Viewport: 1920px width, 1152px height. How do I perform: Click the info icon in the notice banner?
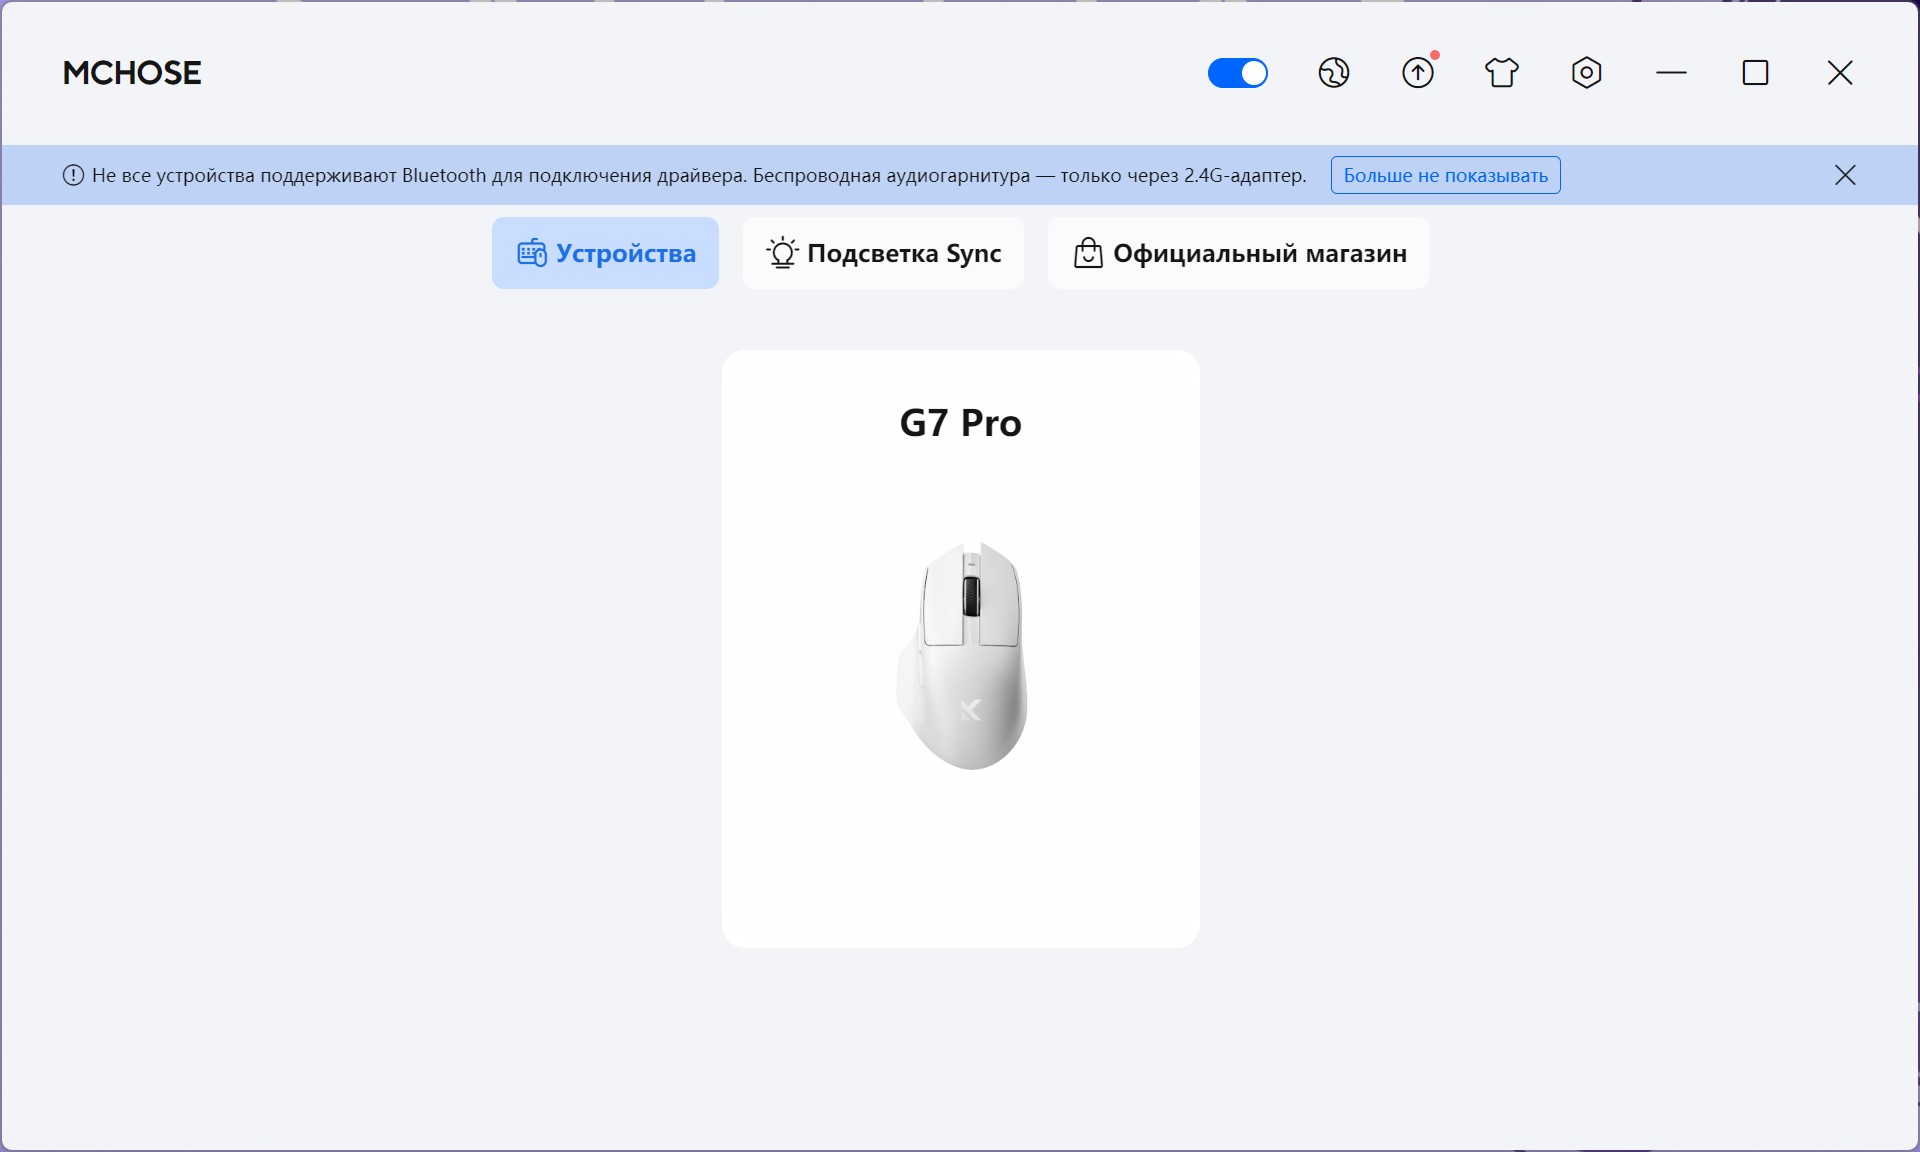[73, 175]
